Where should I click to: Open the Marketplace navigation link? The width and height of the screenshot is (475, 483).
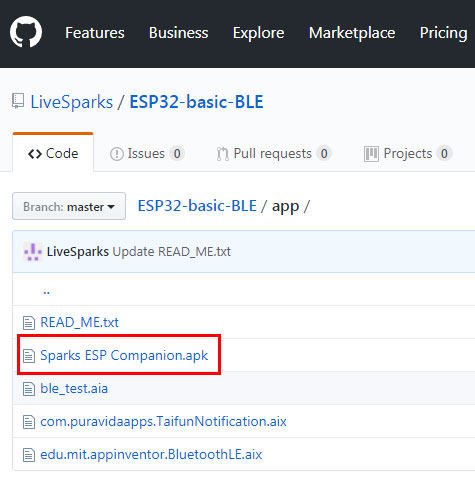352,33
